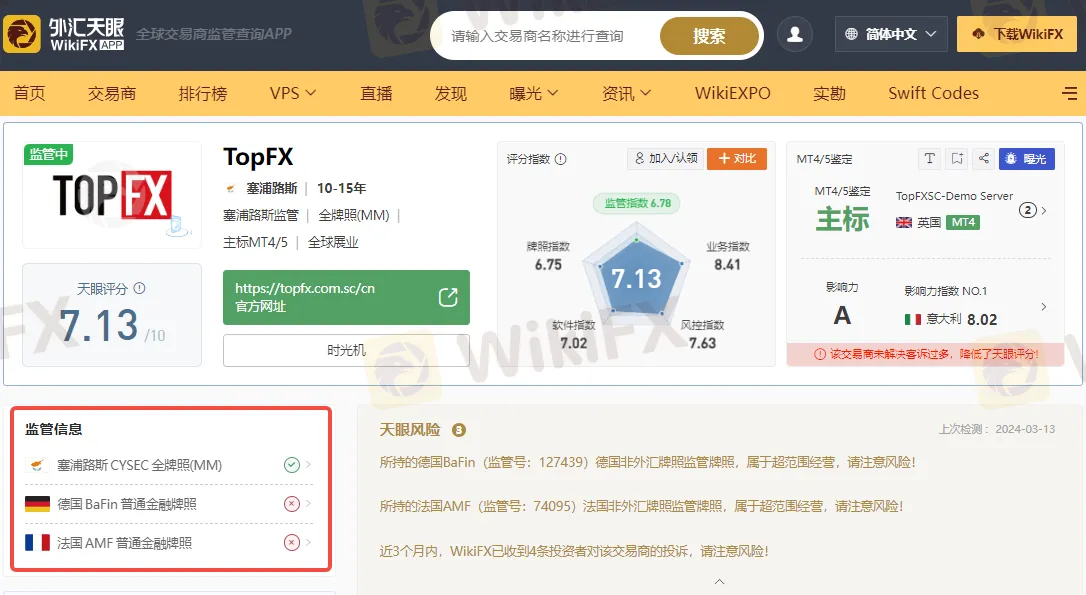Click the 加入/认领 button
The height and width of the screenshot is (595, 1086).
point(666,159)
